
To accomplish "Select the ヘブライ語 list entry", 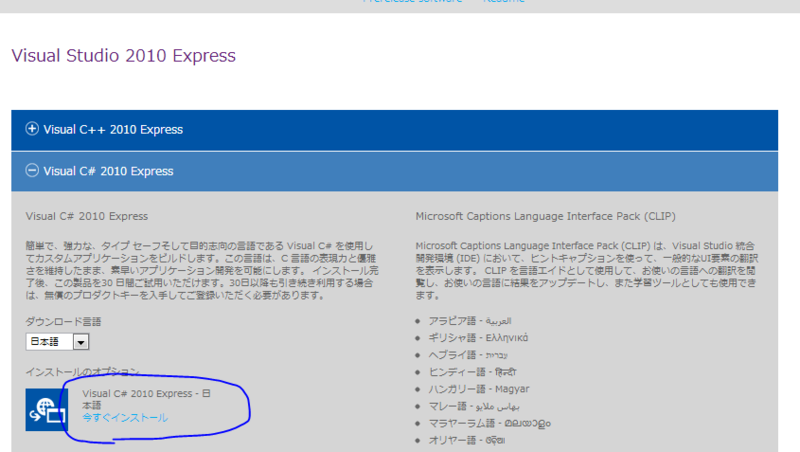I will click(468, 355).
